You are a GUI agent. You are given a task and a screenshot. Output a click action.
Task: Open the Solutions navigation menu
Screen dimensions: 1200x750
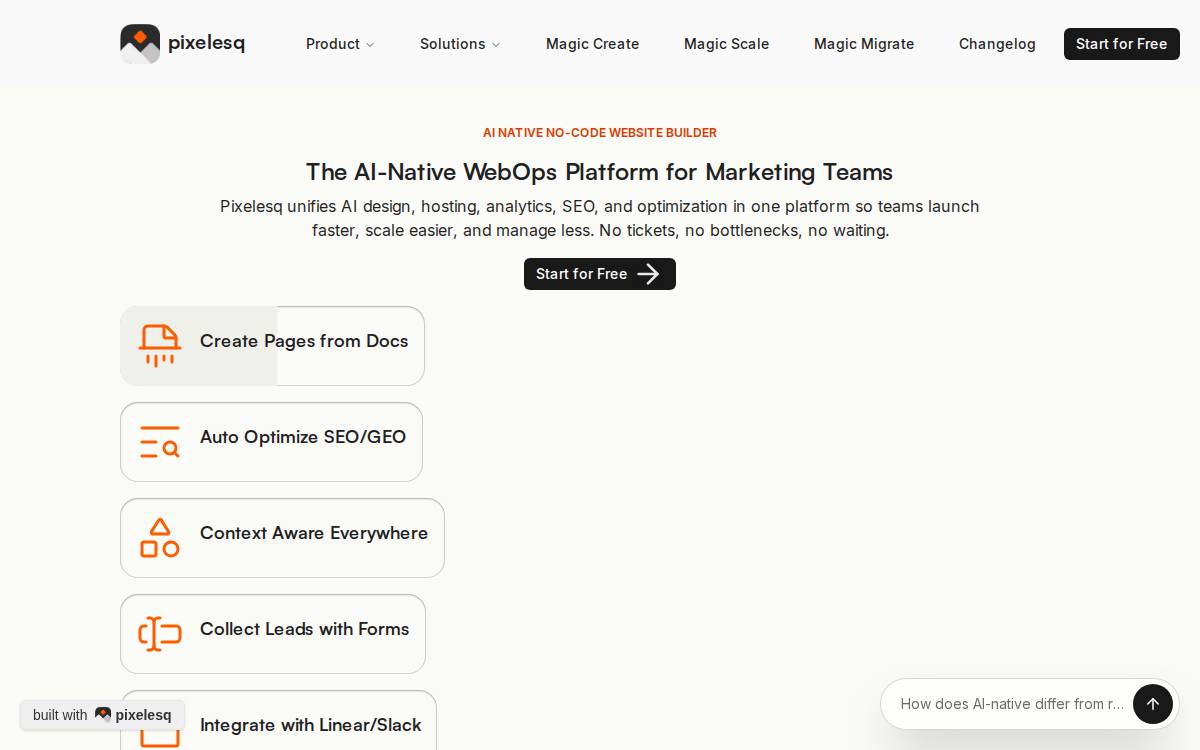460,44
